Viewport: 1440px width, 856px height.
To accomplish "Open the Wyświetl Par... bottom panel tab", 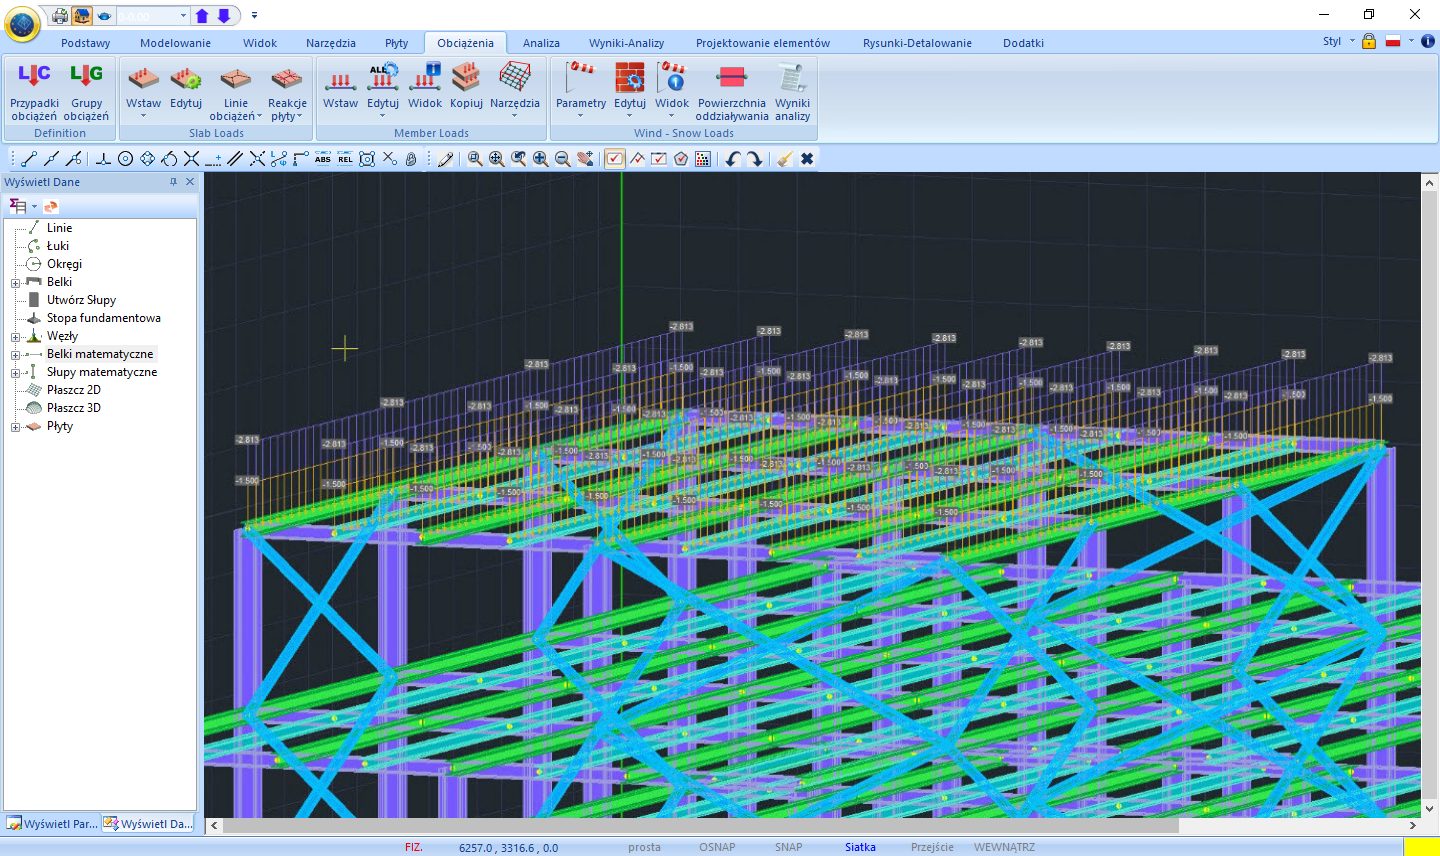I will [52, 824].
